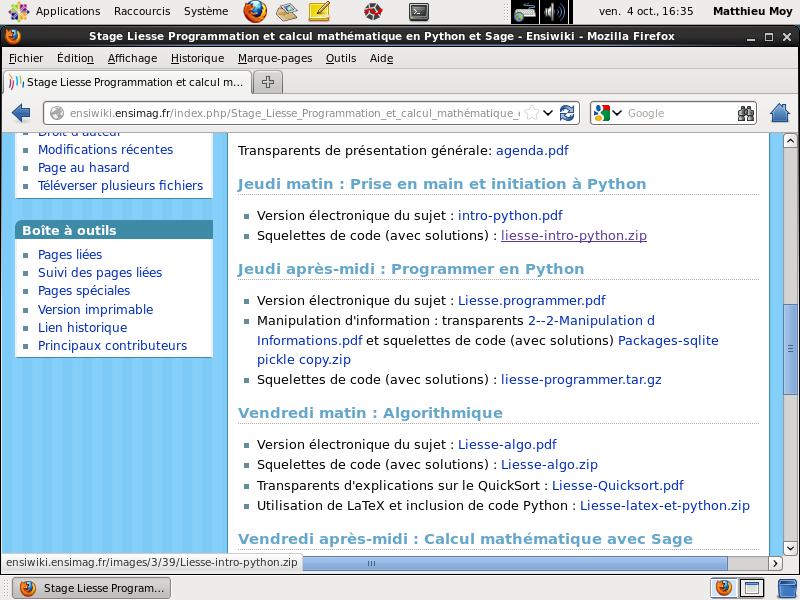Open the Raccourcis panel menu
The height and width of the screenshot is (600, 800).
pos(142,11)
